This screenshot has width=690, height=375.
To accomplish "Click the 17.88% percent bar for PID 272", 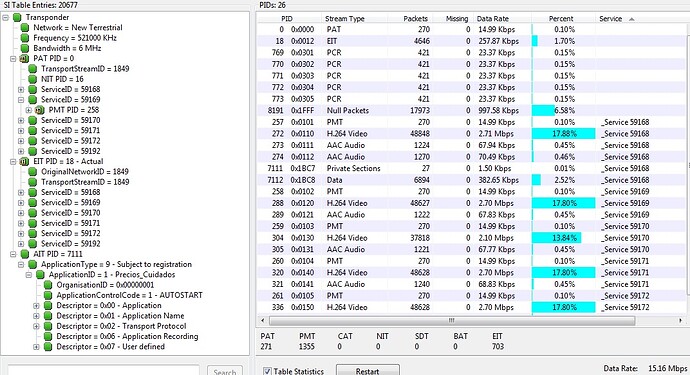I will pyautogui.click(x=564, y=134).
